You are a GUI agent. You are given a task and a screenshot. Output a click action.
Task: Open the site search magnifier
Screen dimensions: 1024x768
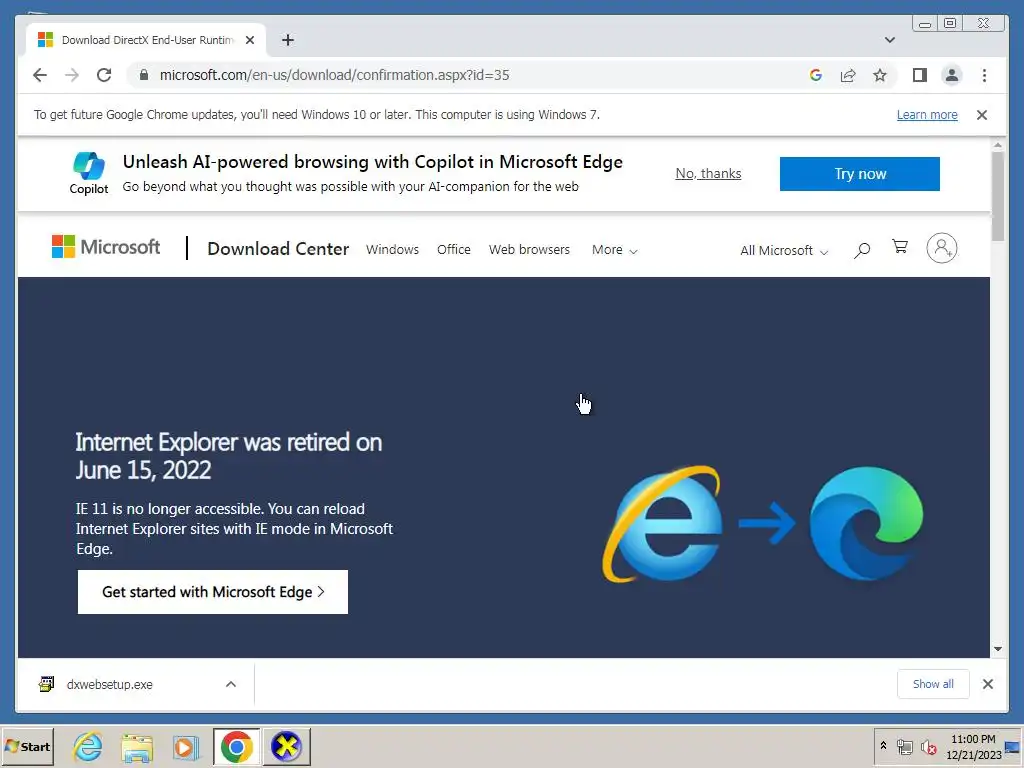(x=861, y=249)
